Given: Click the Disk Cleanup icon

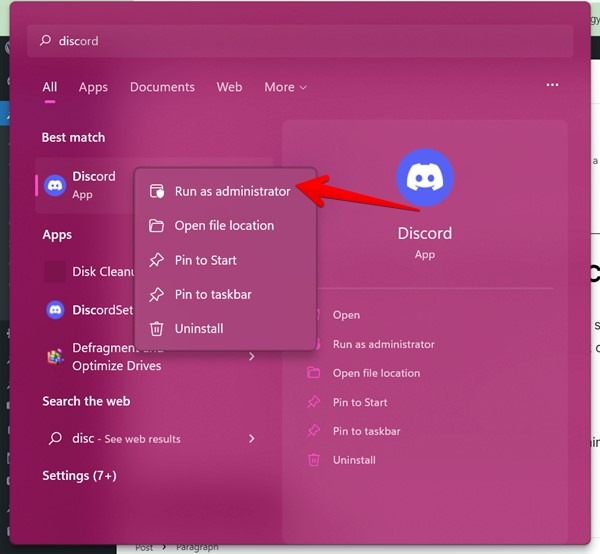Looking at the screenshot, I should pyautogui.click(x=55, y=272).
